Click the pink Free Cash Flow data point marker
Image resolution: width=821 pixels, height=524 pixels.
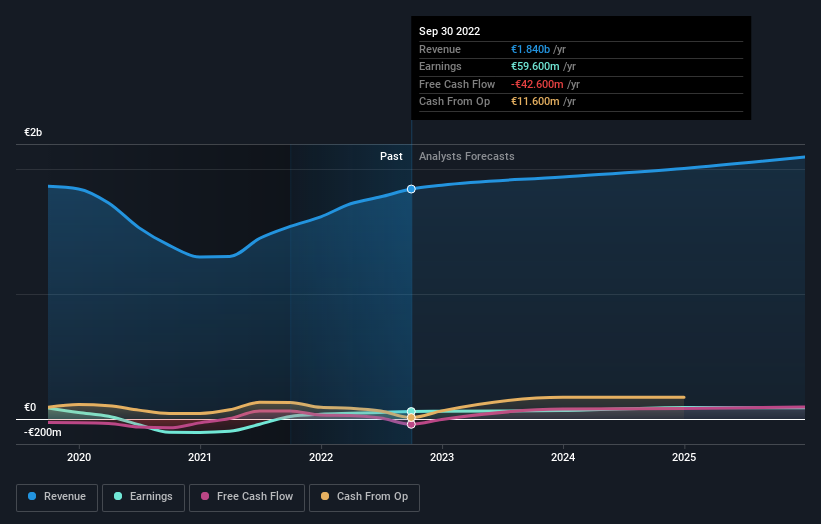coord(411,425)
